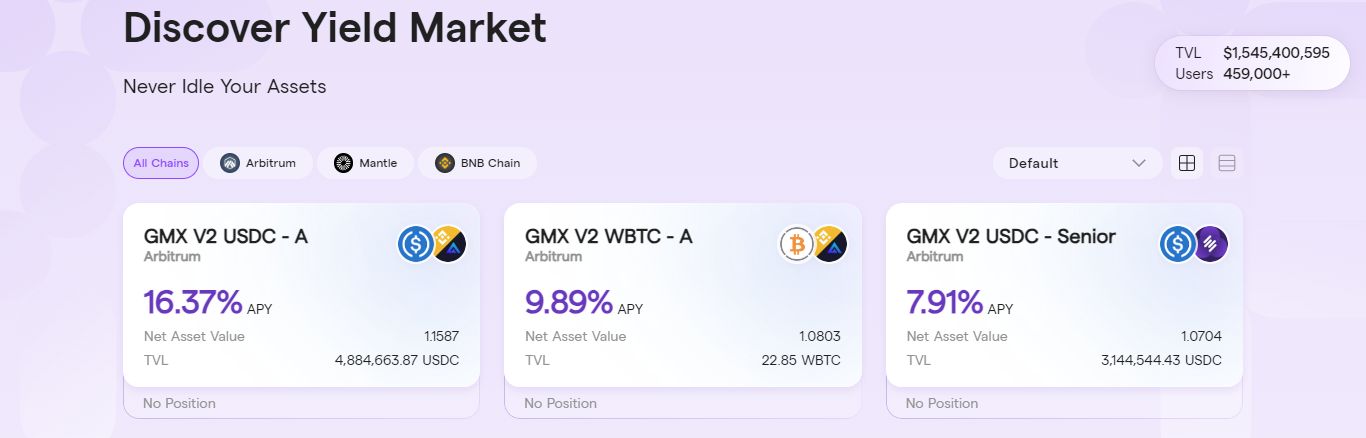
Task: Click the Mantle logo in the chain filter
Action: coord(344,163)
